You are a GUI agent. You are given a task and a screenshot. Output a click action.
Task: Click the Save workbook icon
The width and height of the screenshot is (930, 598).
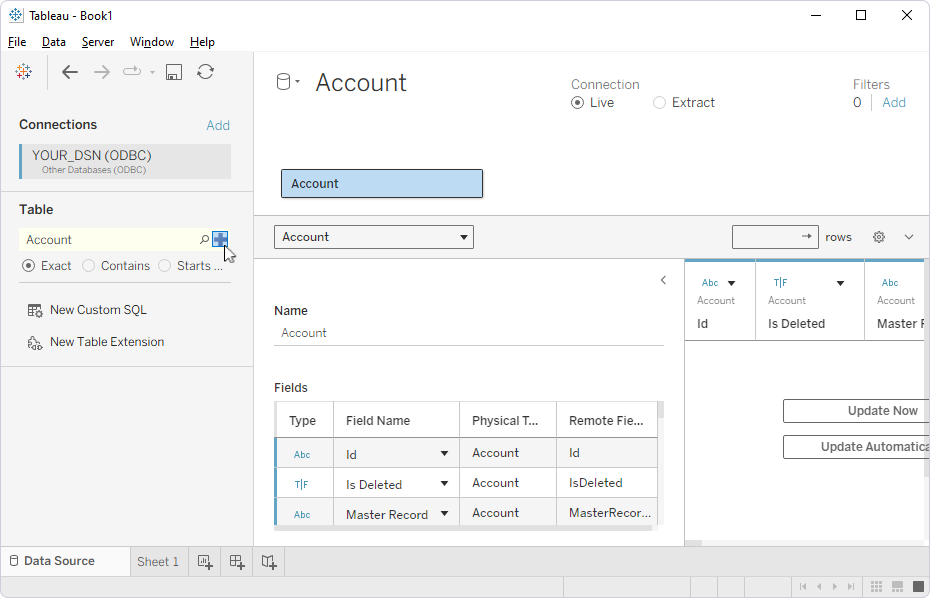pos(173,71)
